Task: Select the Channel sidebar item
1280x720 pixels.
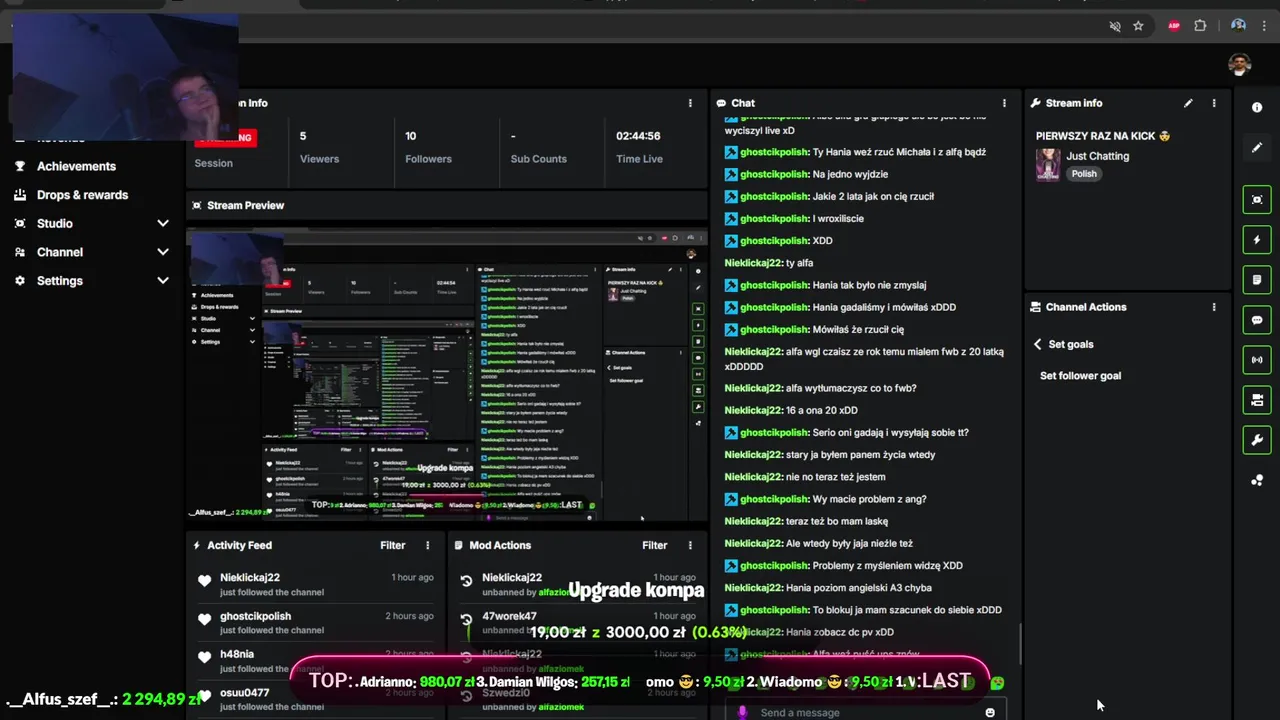Action: (x=59, y=252)
